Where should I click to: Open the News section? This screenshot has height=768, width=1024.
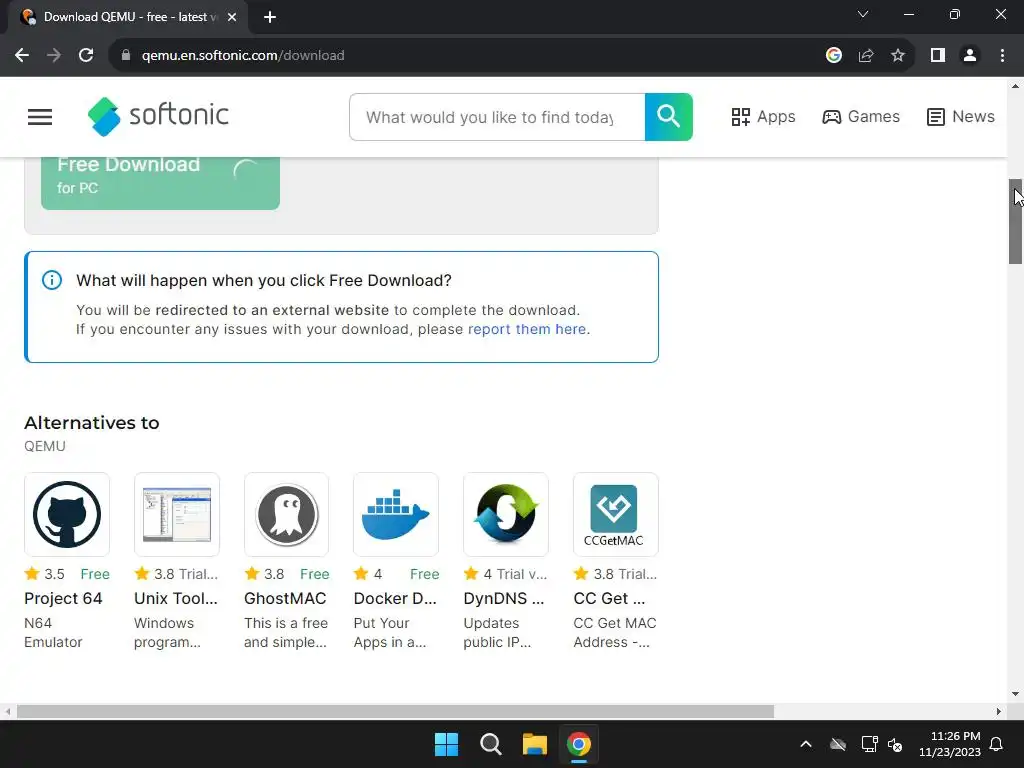[x=961, y=117]
